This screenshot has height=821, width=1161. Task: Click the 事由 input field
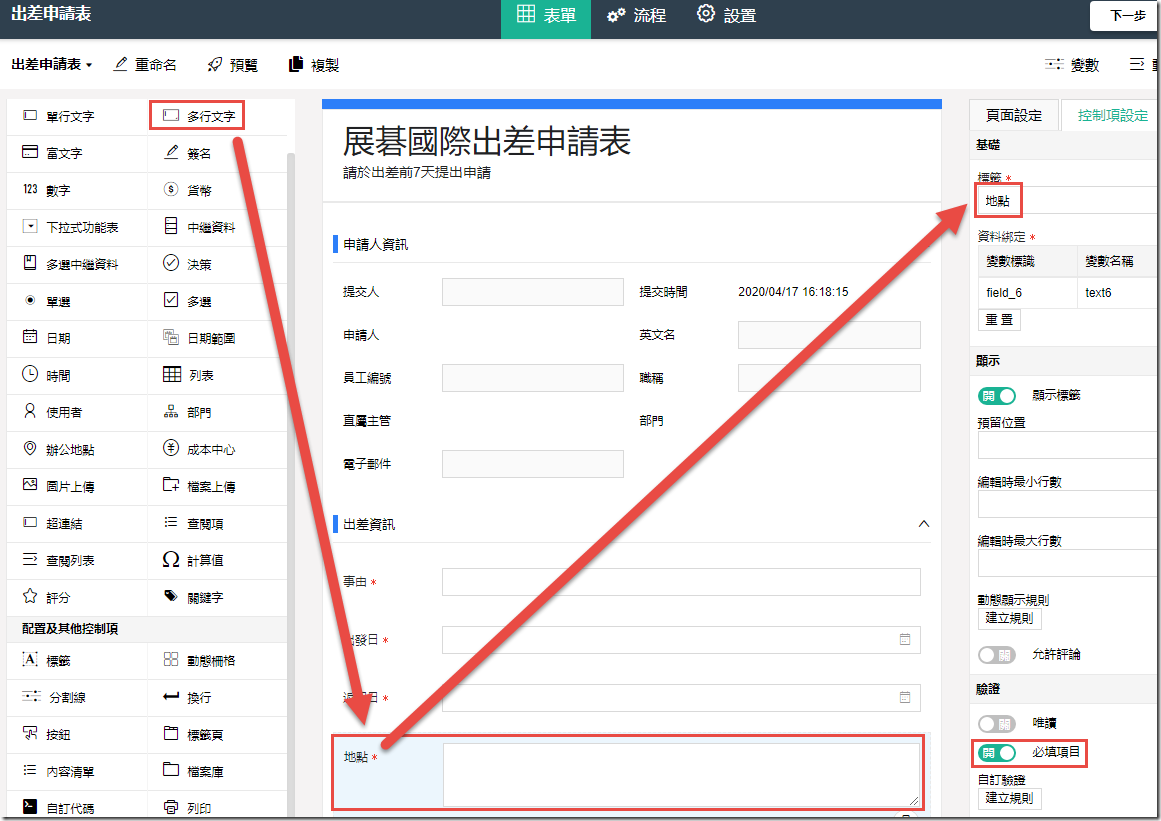tap(681, 582)
